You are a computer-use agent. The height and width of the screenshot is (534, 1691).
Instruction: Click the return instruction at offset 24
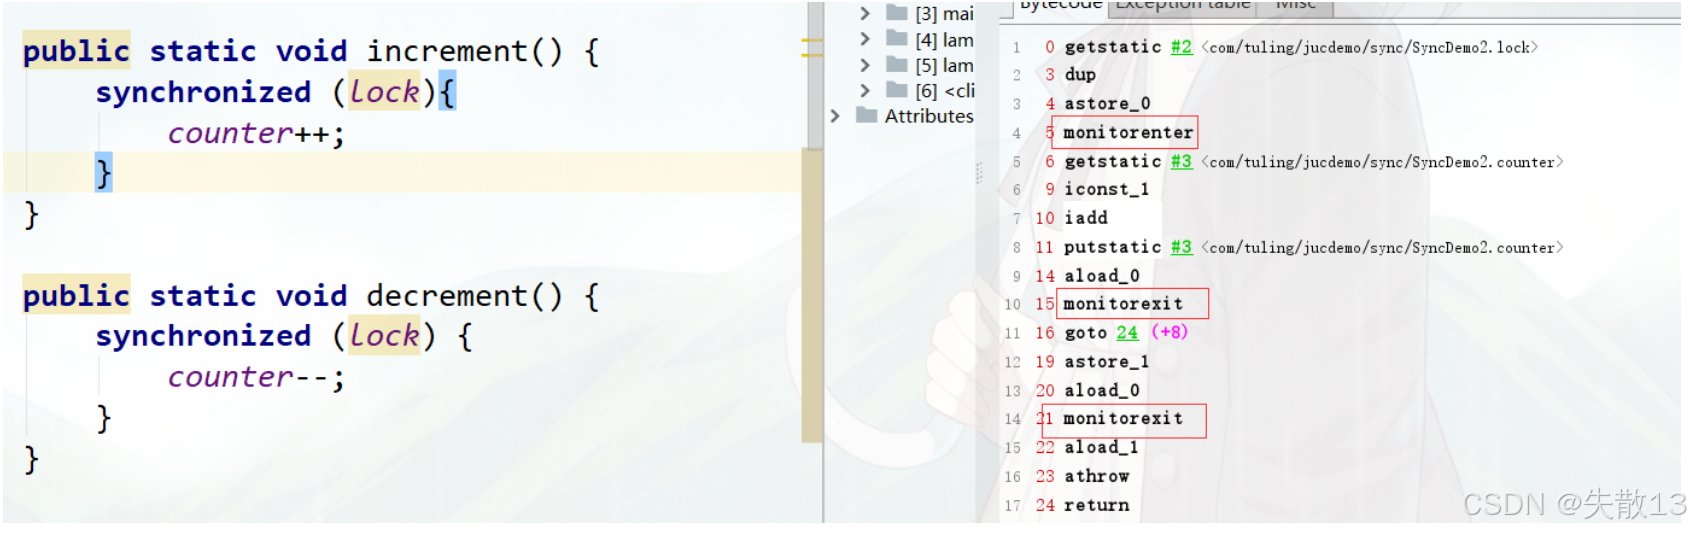1097,506
